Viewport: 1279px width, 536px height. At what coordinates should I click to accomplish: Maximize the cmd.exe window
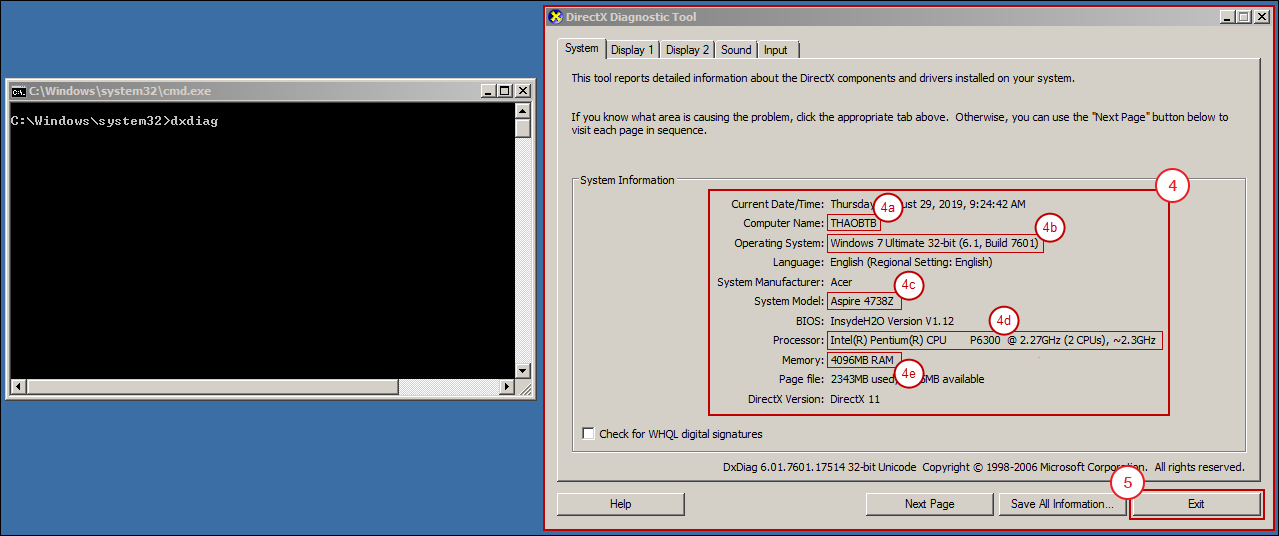tap(505, 91)
